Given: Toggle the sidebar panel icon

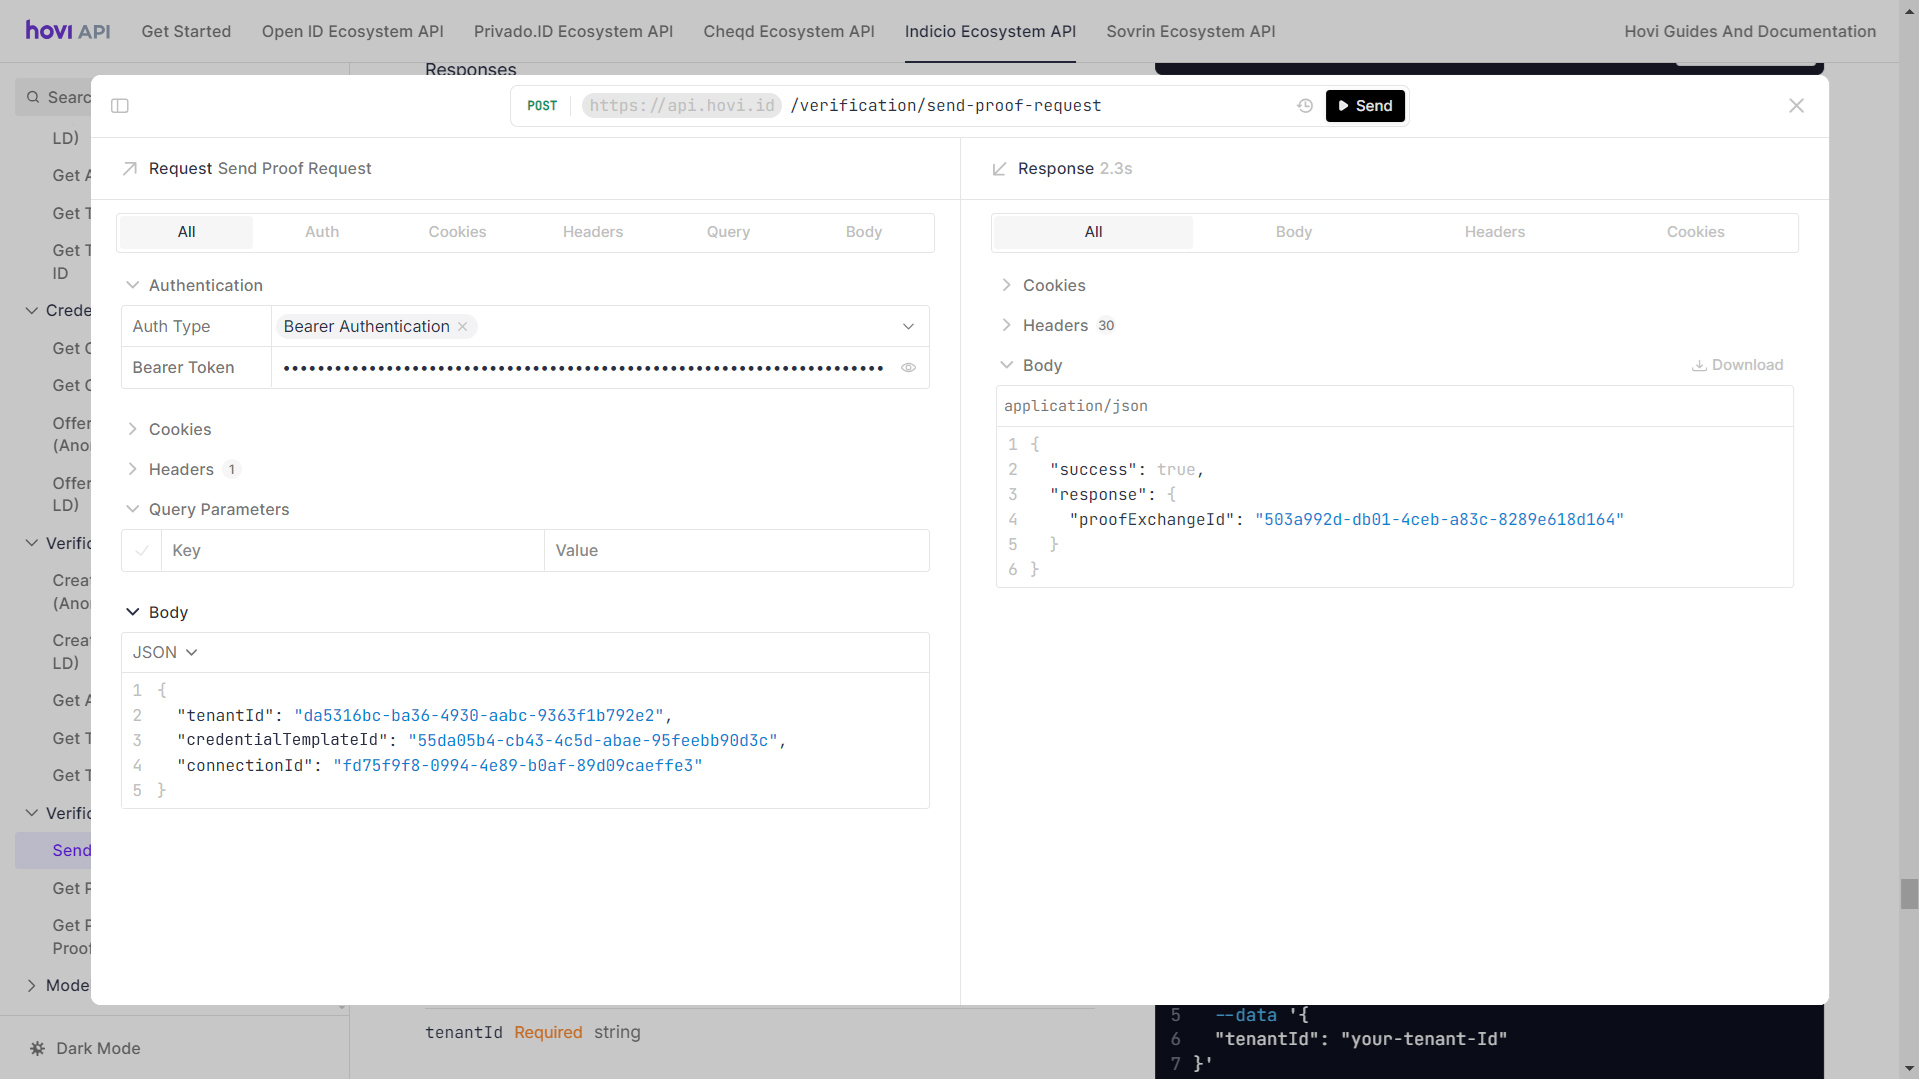Looking at the screenshot, I should [120, 106].
